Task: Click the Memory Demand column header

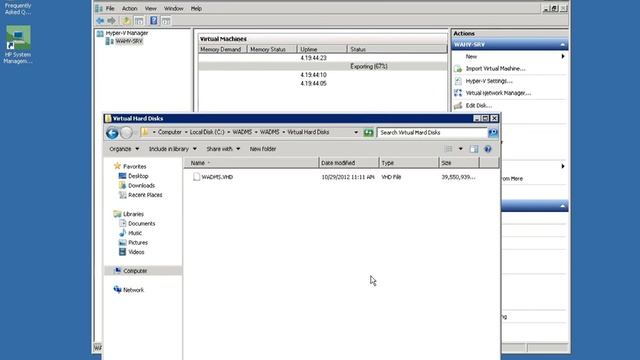Action: [x=222, y=49]
